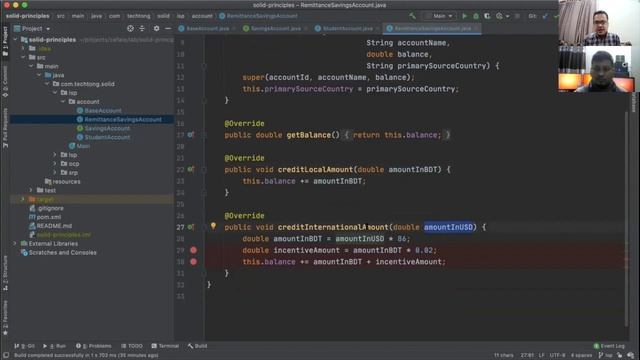Open the Run tool window
Viewport: 640px width, 360px height.
point(54,346)
